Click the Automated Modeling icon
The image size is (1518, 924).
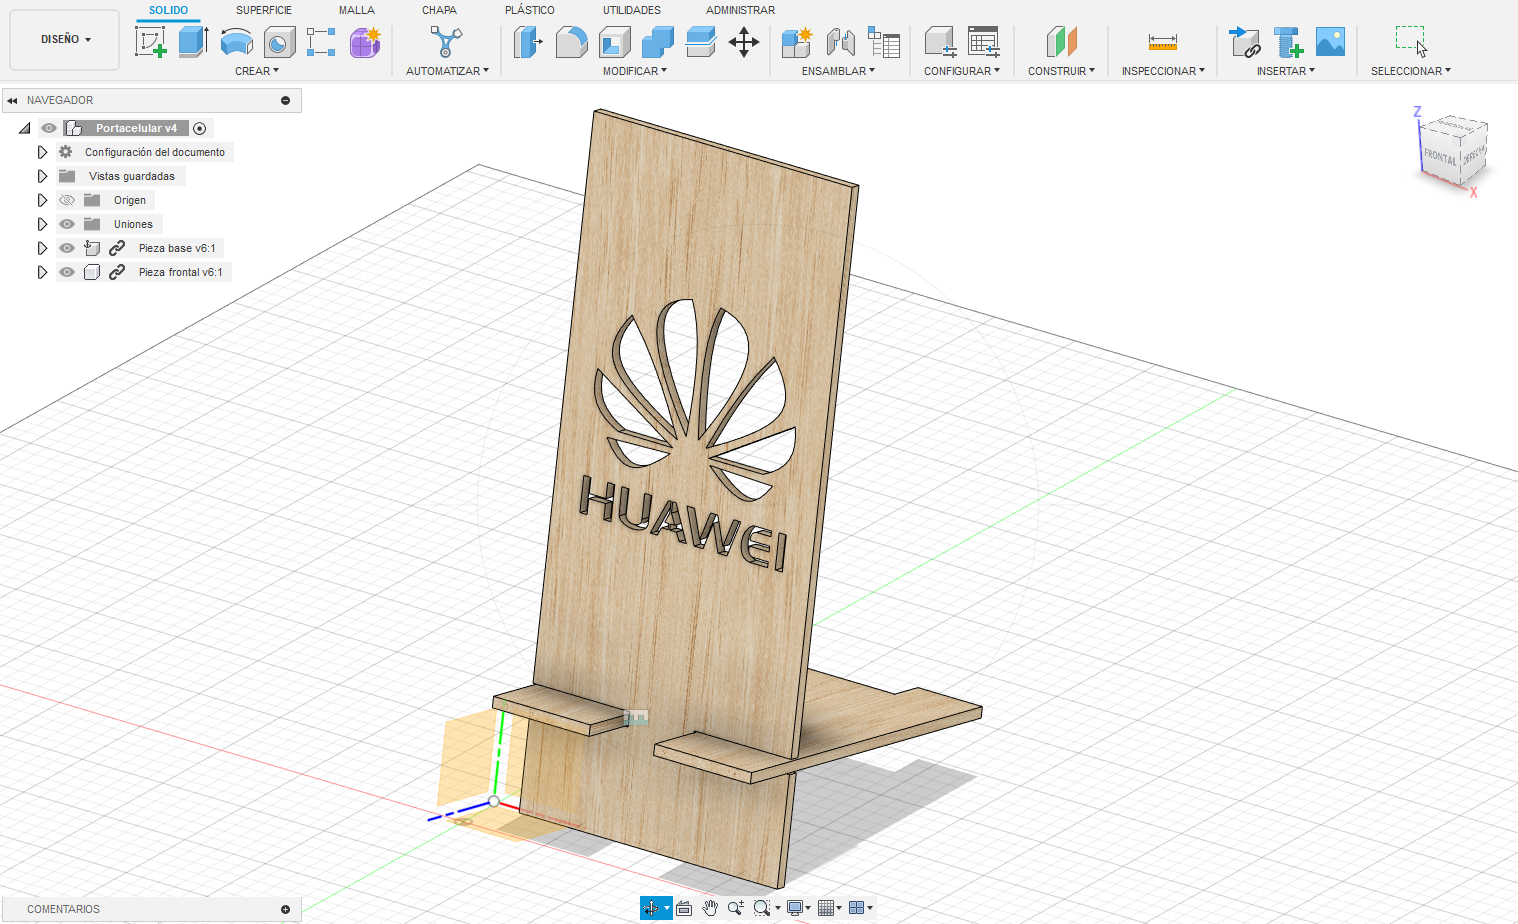(x=446, y=42)
